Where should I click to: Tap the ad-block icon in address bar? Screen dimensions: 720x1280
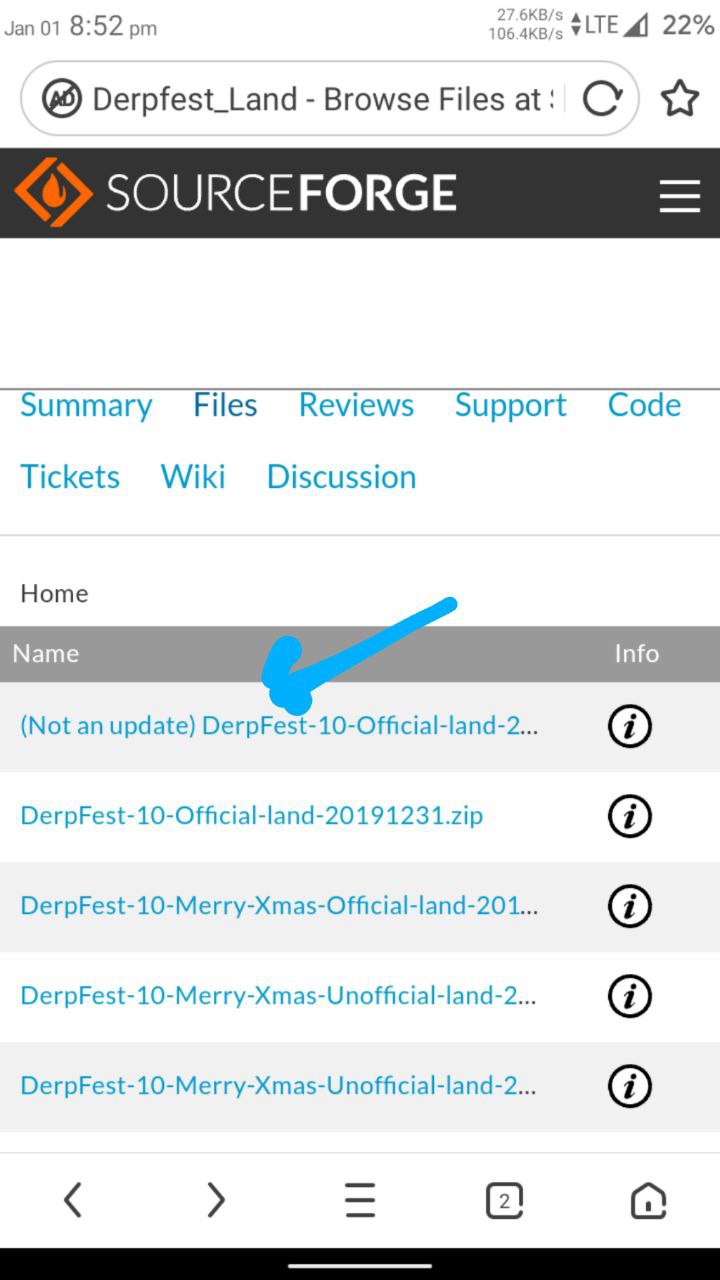pyautogui.click(x=61, y=98)
